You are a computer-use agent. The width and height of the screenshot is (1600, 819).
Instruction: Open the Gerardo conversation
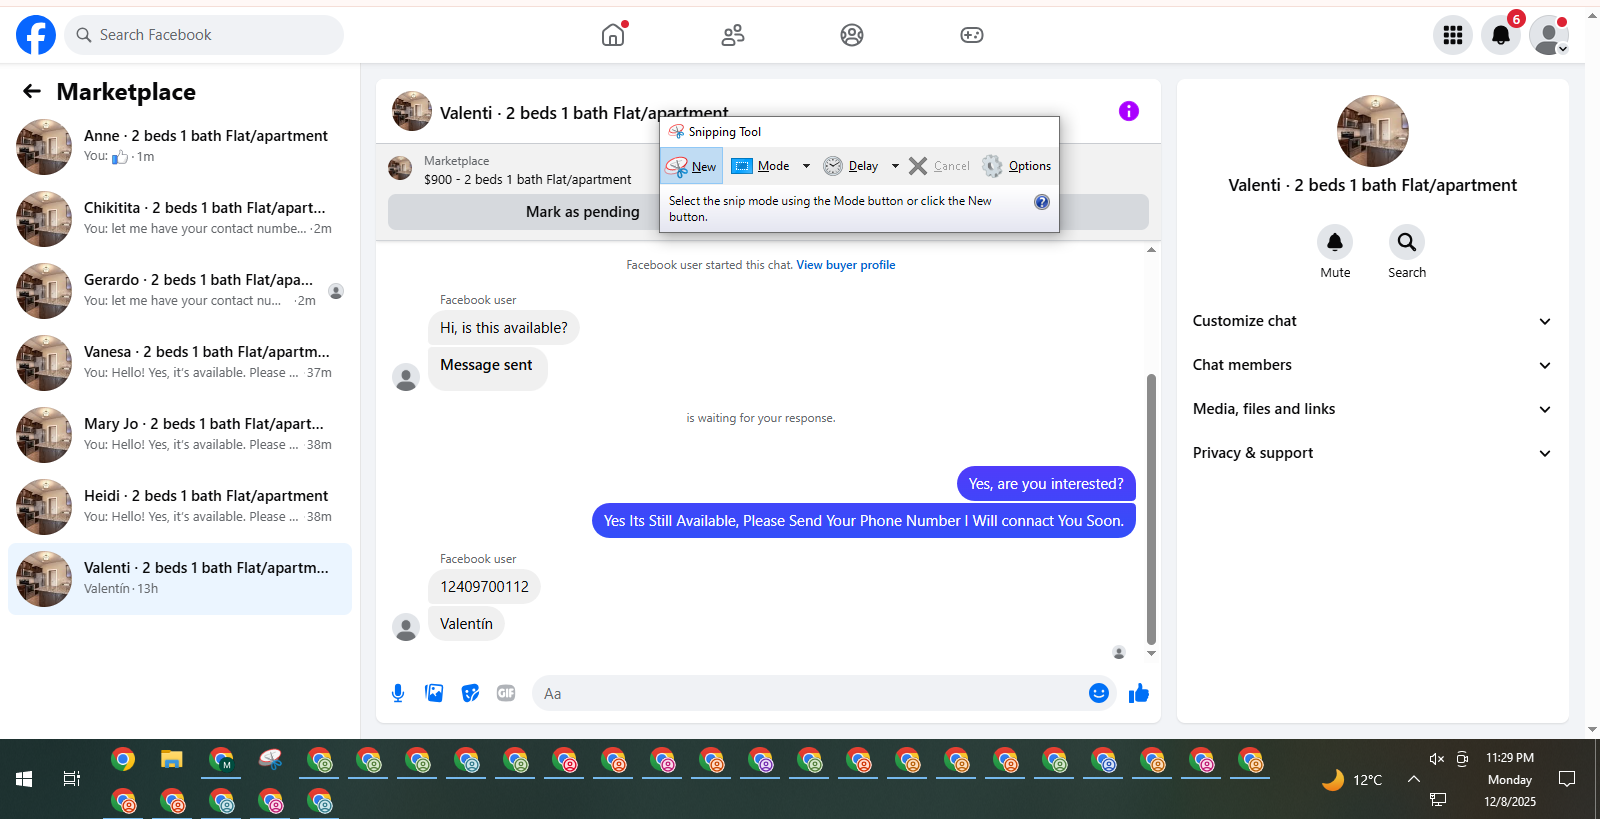pyautogui.click(x=180, y=291)
